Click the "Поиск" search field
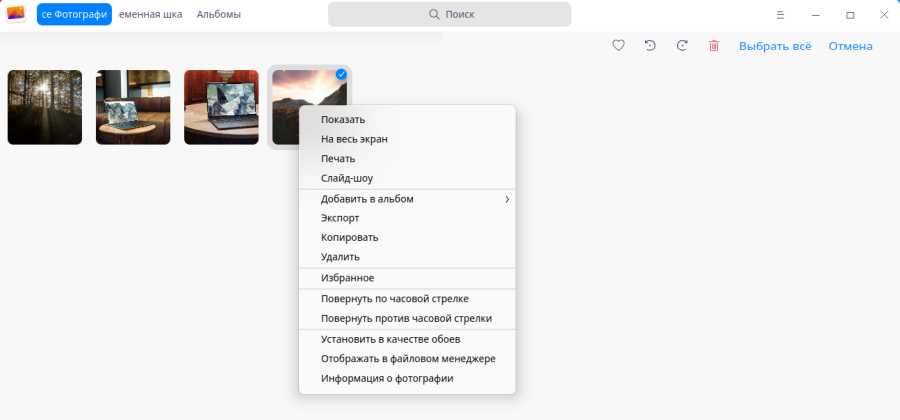Viewport: 900px width, 420px height. pos(449,15)
